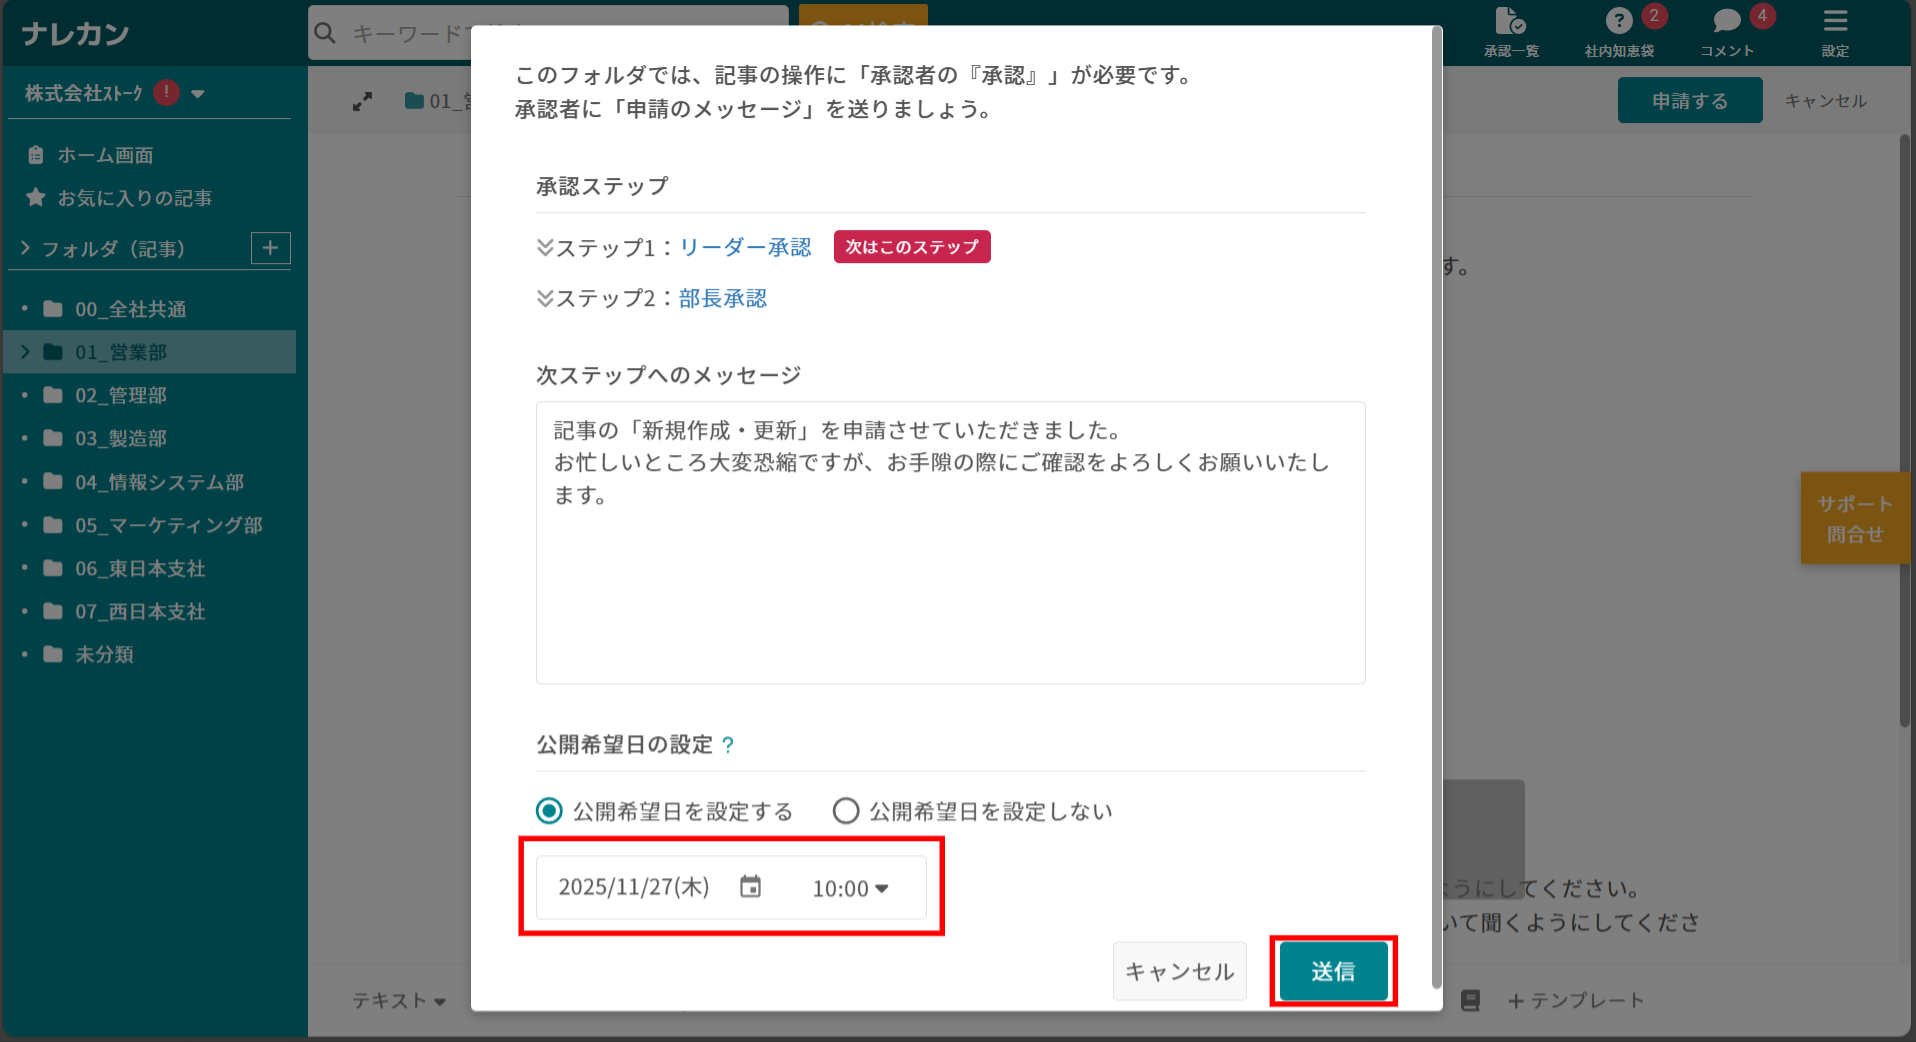Go to ホーム画面 in sidebar
Viewport: 1916px width, 1042px height.
click(104, 154)
